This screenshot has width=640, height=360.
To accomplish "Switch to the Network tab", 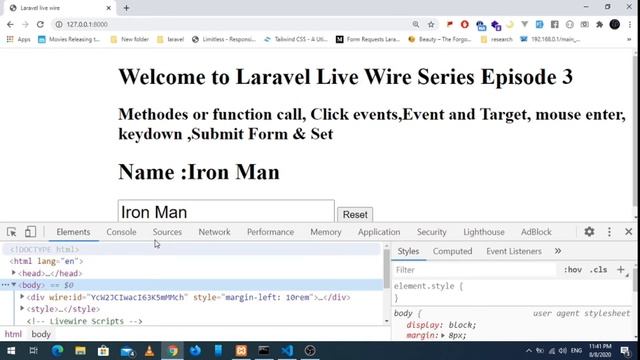I will 214,232.
